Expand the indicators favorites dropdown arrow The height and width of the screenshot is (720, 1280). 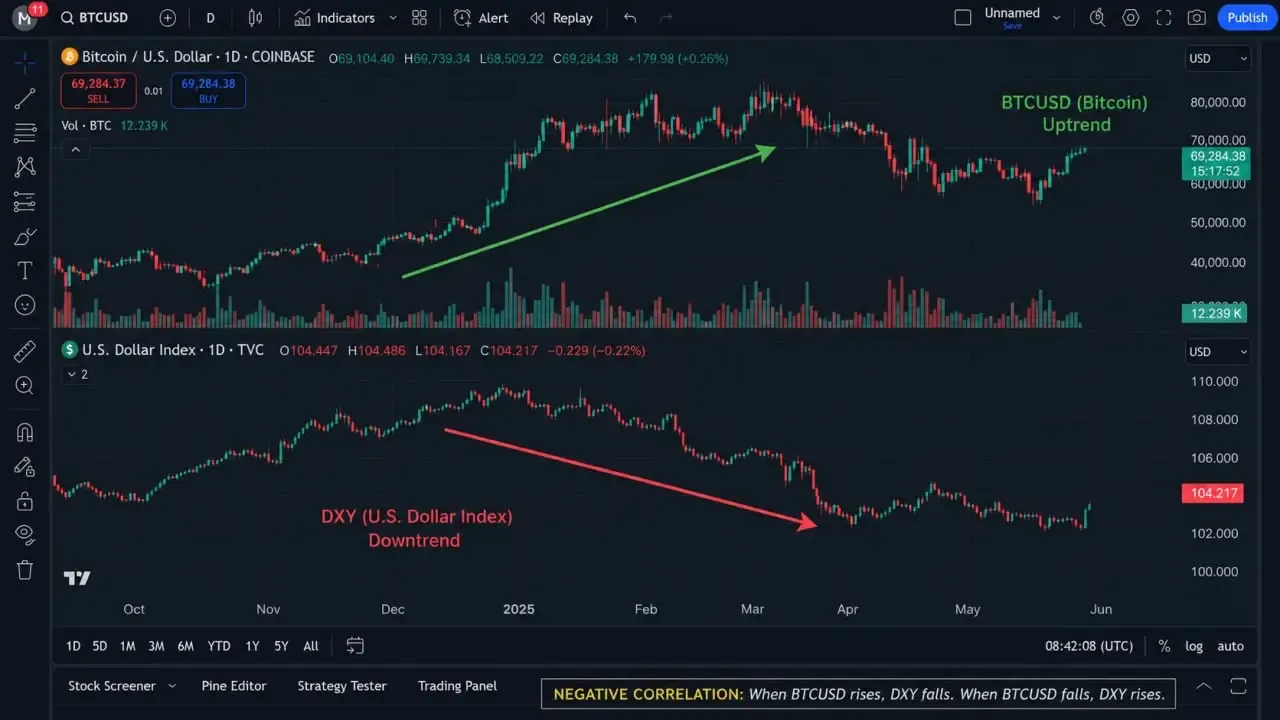pyautogui.click(x=392, y=18)
